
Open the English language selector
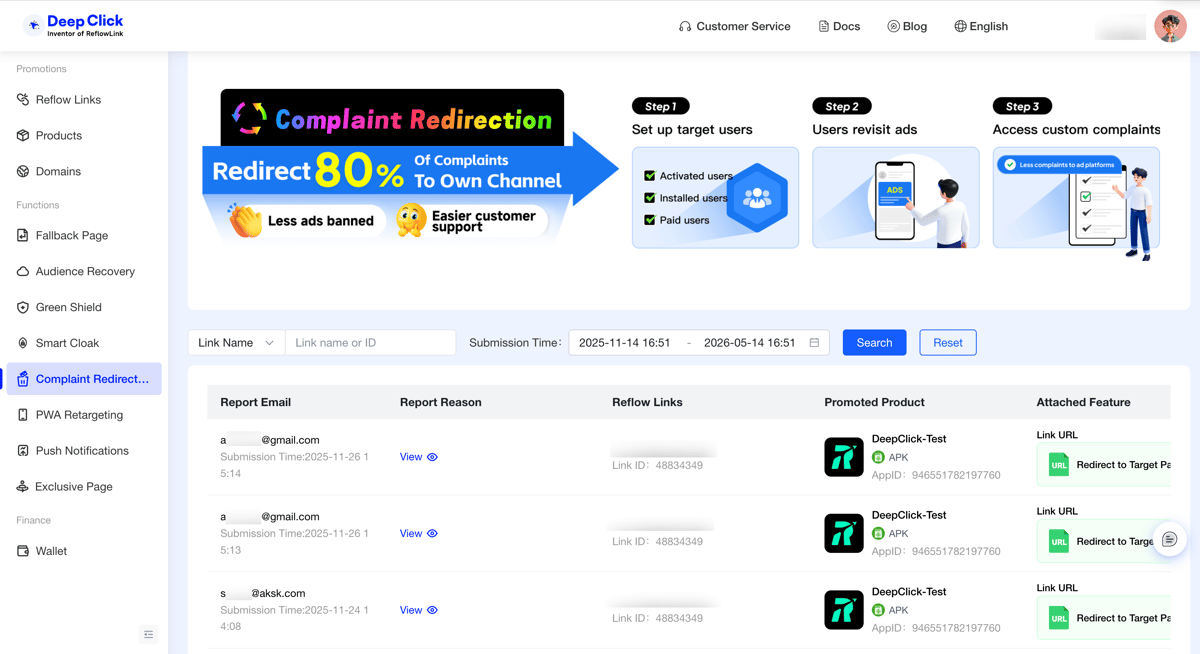[x=981, y=27]
